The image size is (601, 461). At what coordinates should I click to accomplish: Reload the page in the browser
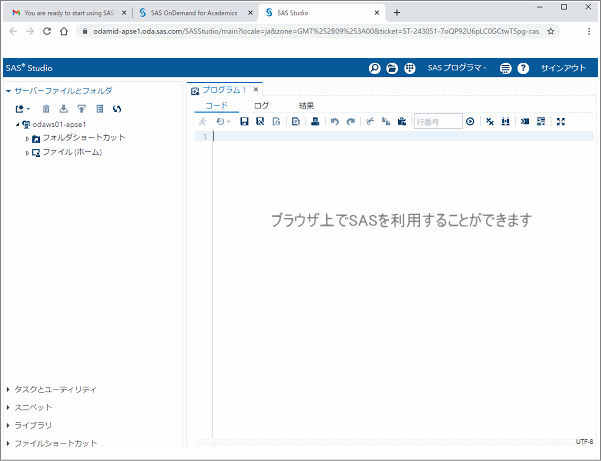click(47, 31)
